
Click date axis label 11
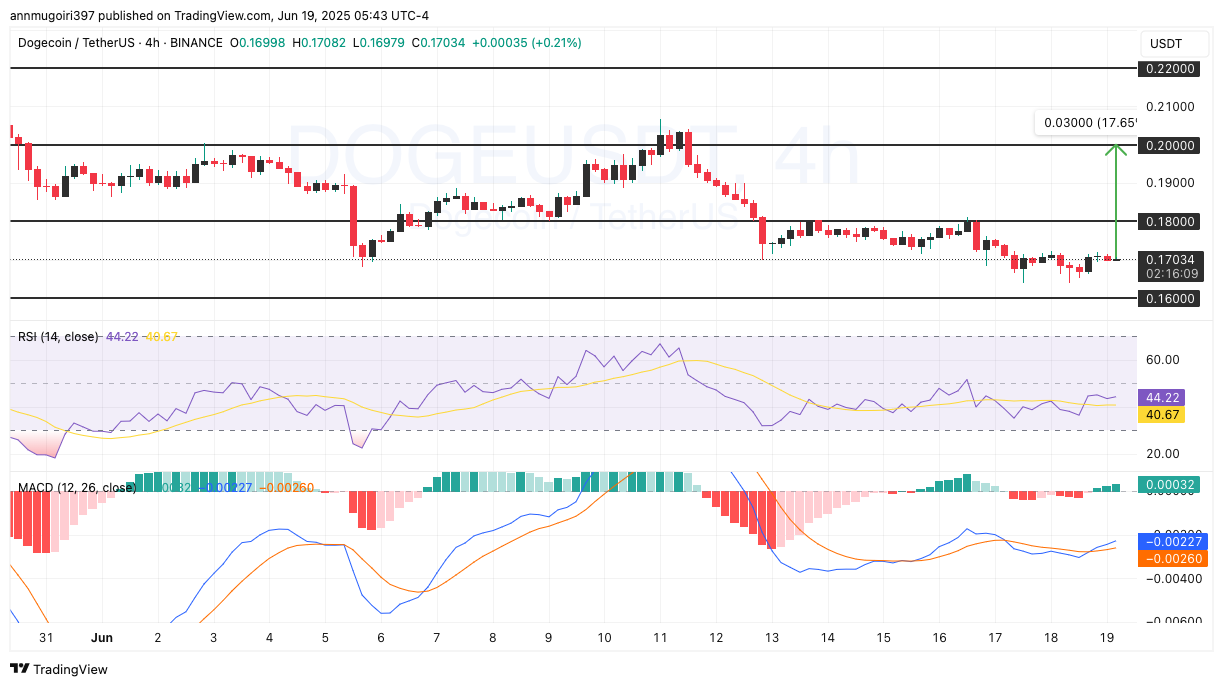660,637
